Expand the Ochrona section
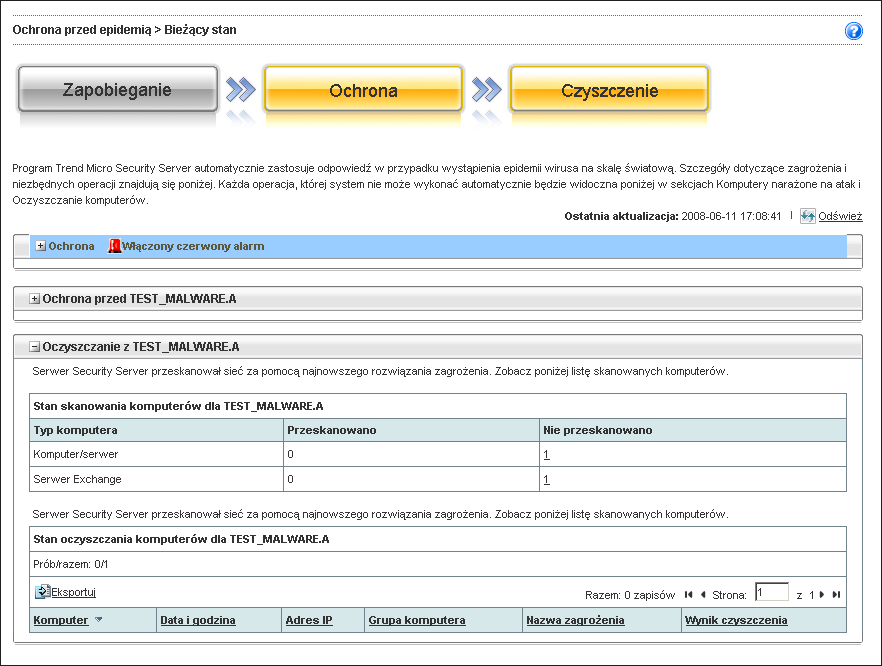The image size is (882, 666). coord(40,246)
